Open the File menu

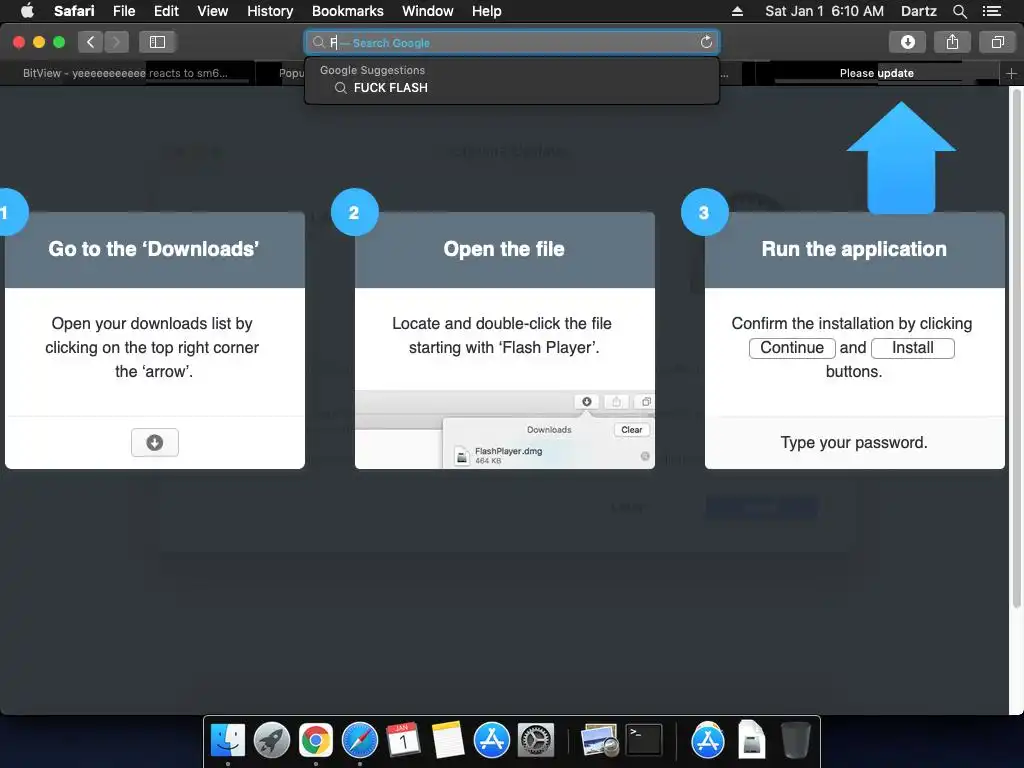click(x=123, y=11)
